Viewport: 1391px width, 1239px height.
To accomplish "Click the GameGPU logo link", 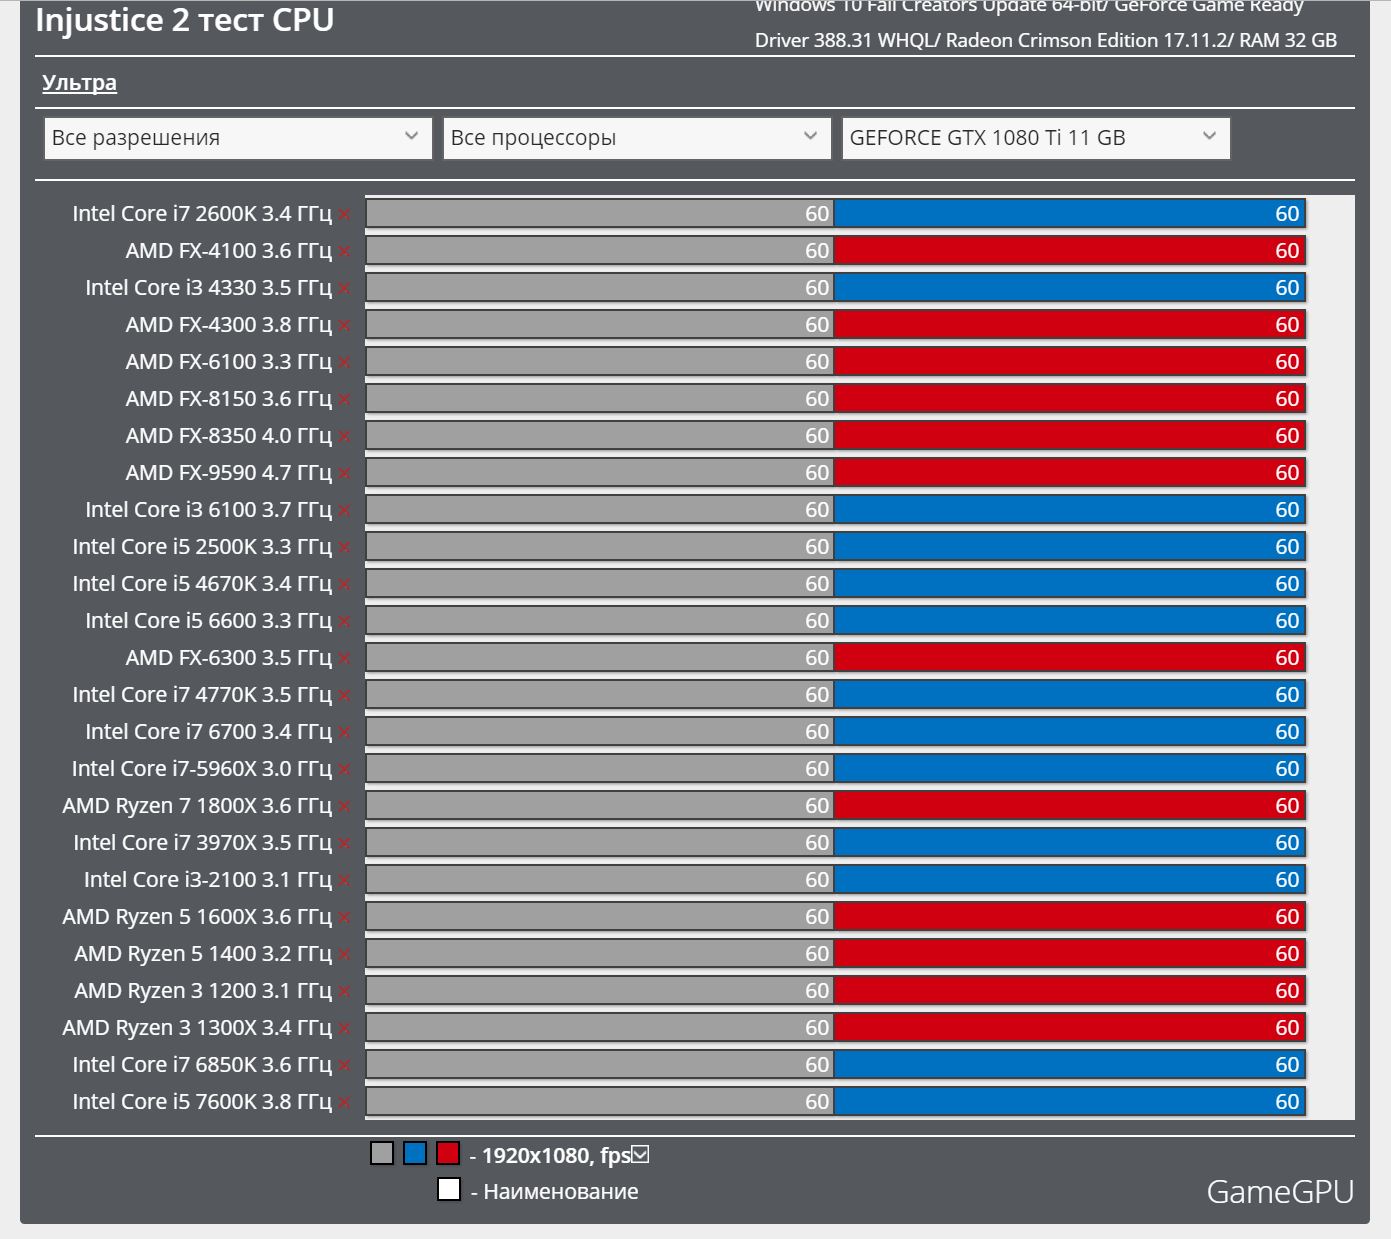I will pyautogui.click(x=1279, y=1192).
